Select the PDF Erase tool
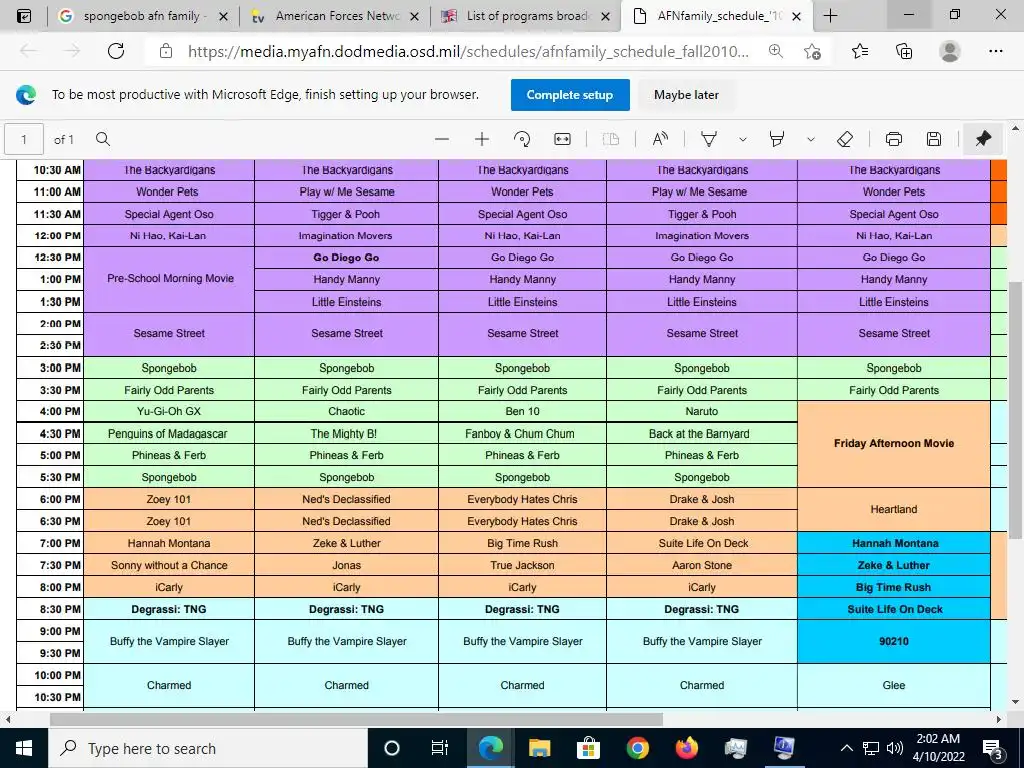The height and width of the screenshot is (768, 1024). click(845, 139)
